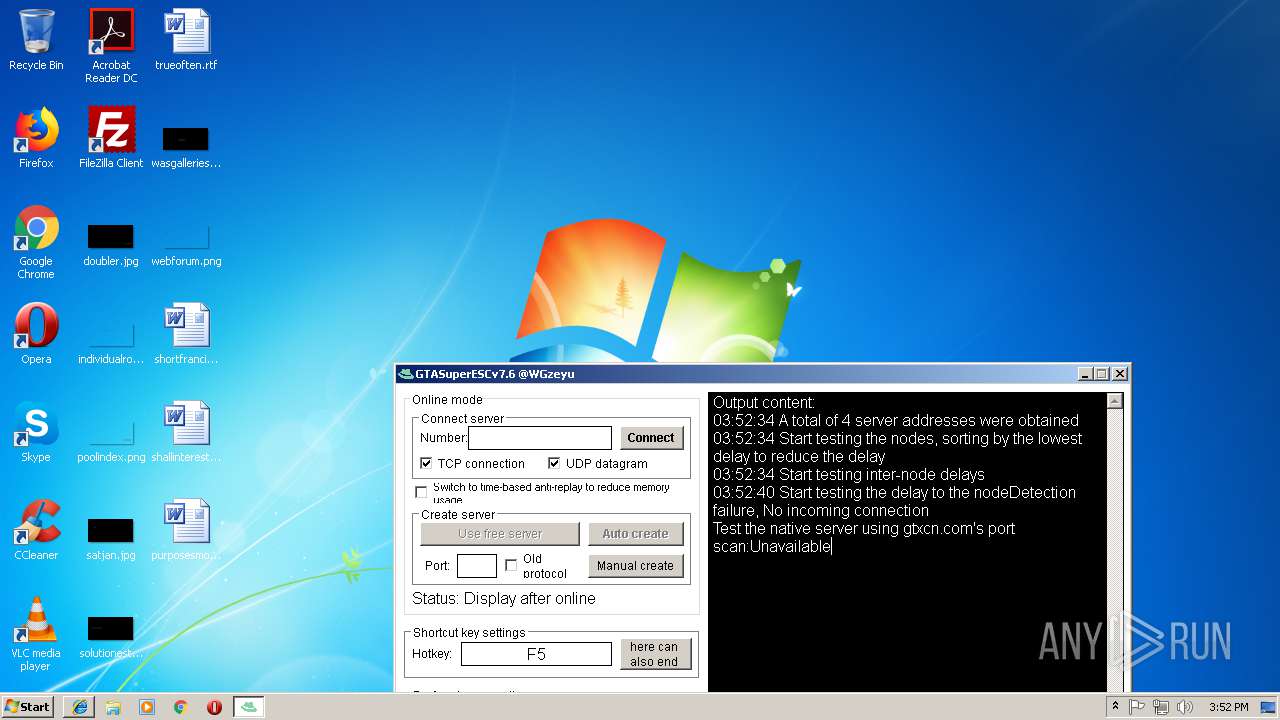Click the network tray icon
The height and width of the screenshot is (720, 1280).
pyautogui.click(x=1161, y=707)
